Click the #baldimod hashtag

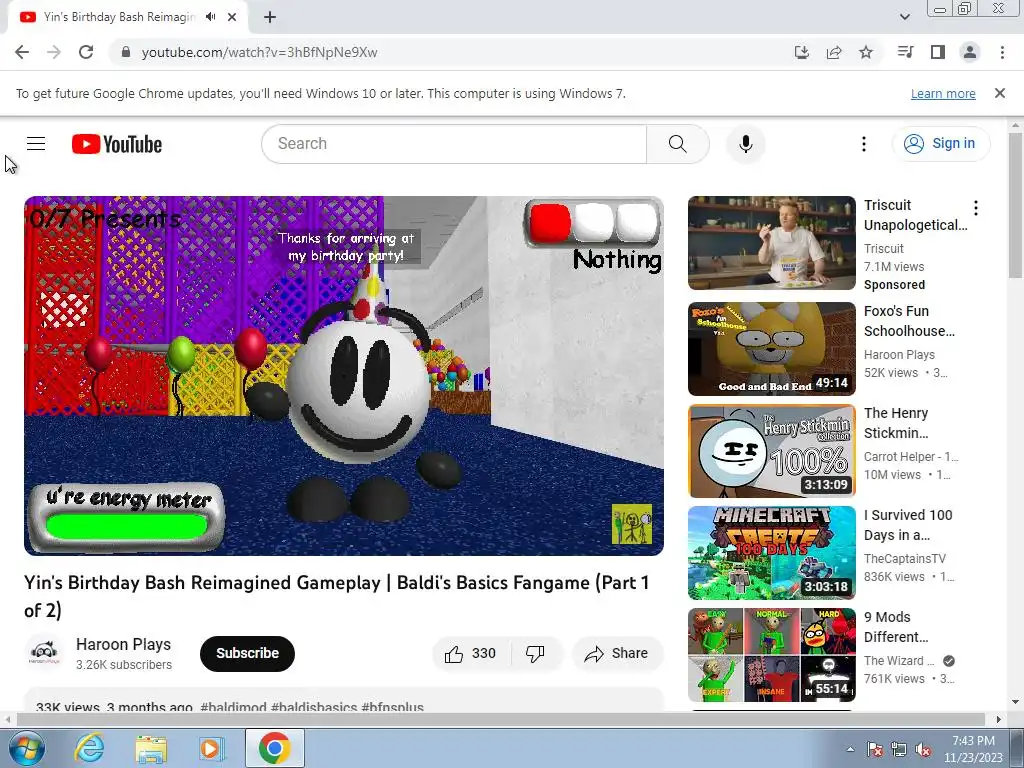[233, 707]
